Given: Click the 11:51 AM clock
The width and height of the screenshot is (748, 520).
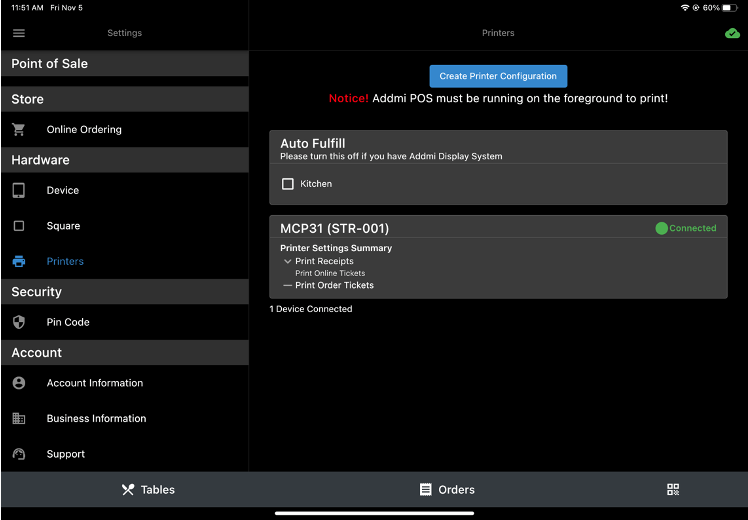Looking at the screenshot, I should click(x=27, y=8).
